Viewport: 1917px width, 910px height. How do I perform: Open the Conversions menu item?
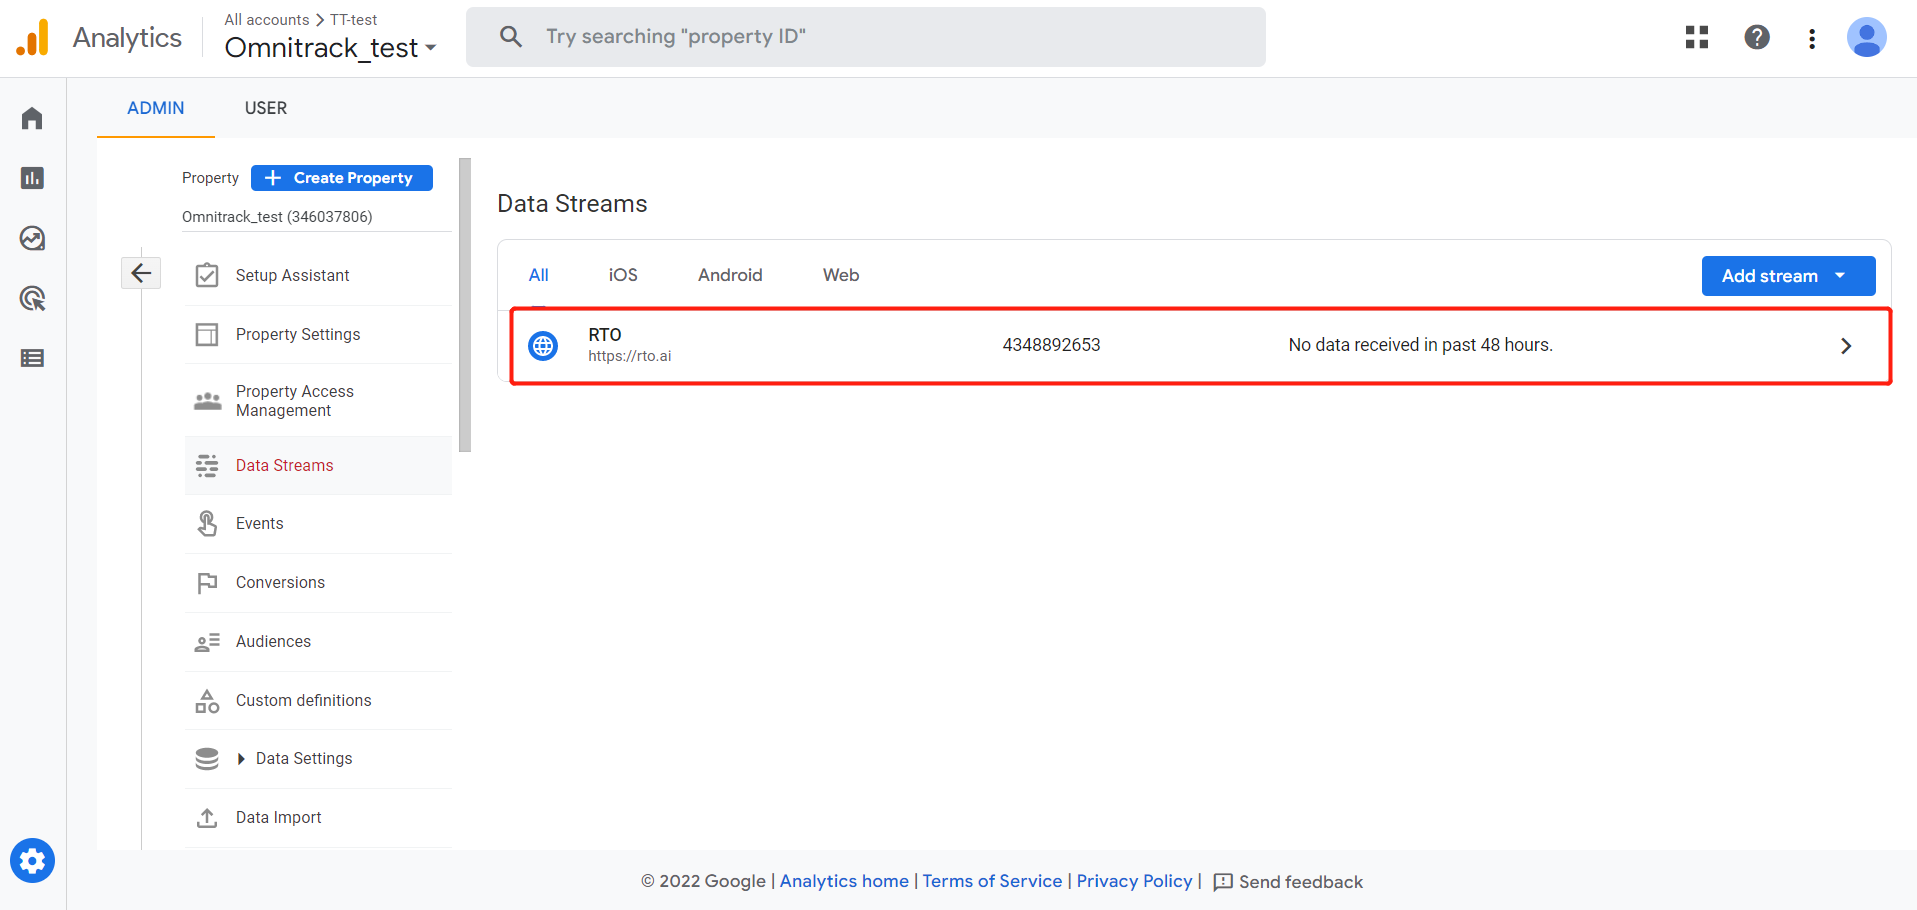tap(319, 583)
